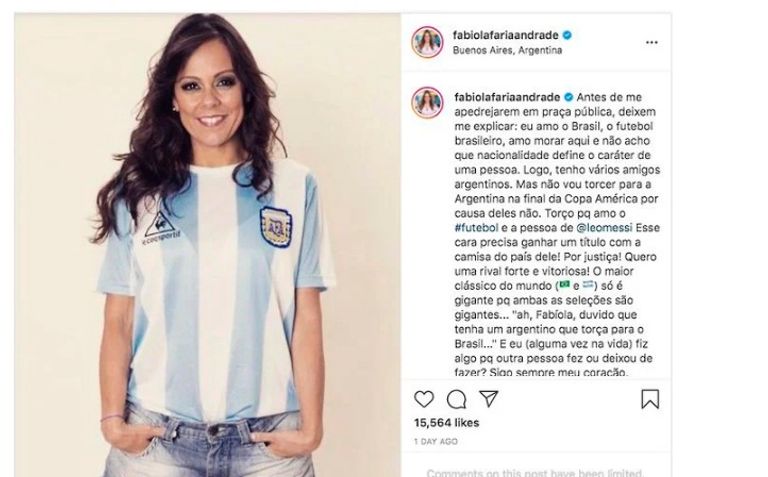The height and width of the screenshot is (477, 768).
Task: Click the comments limited notice text
Action: 534,473
